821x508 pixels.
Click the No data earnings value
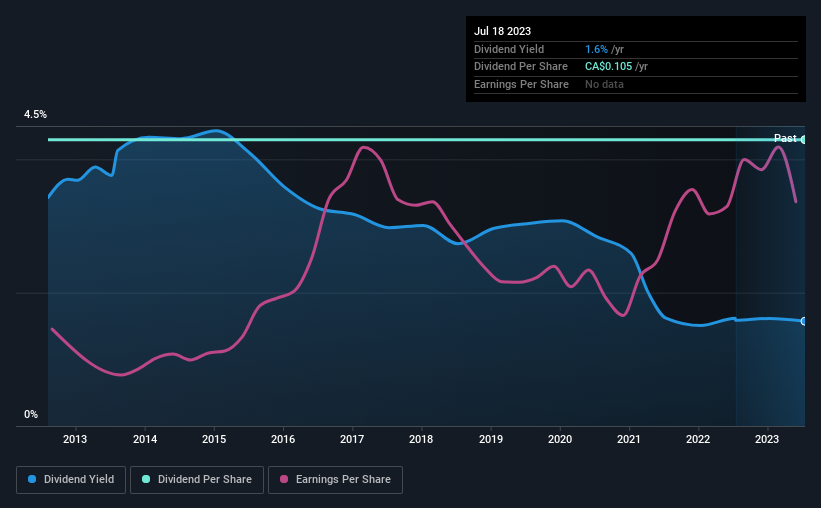point(604,84)
